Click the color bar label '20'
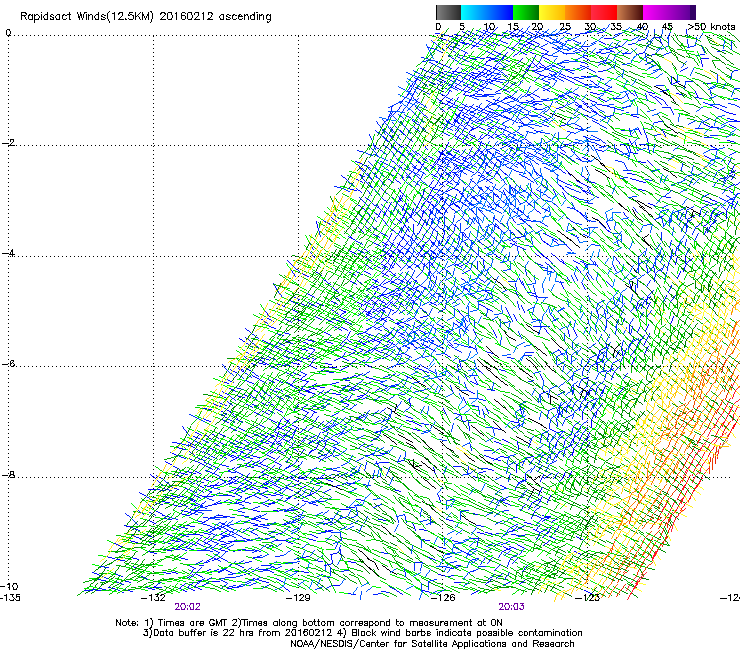 [x=537, y=27]
